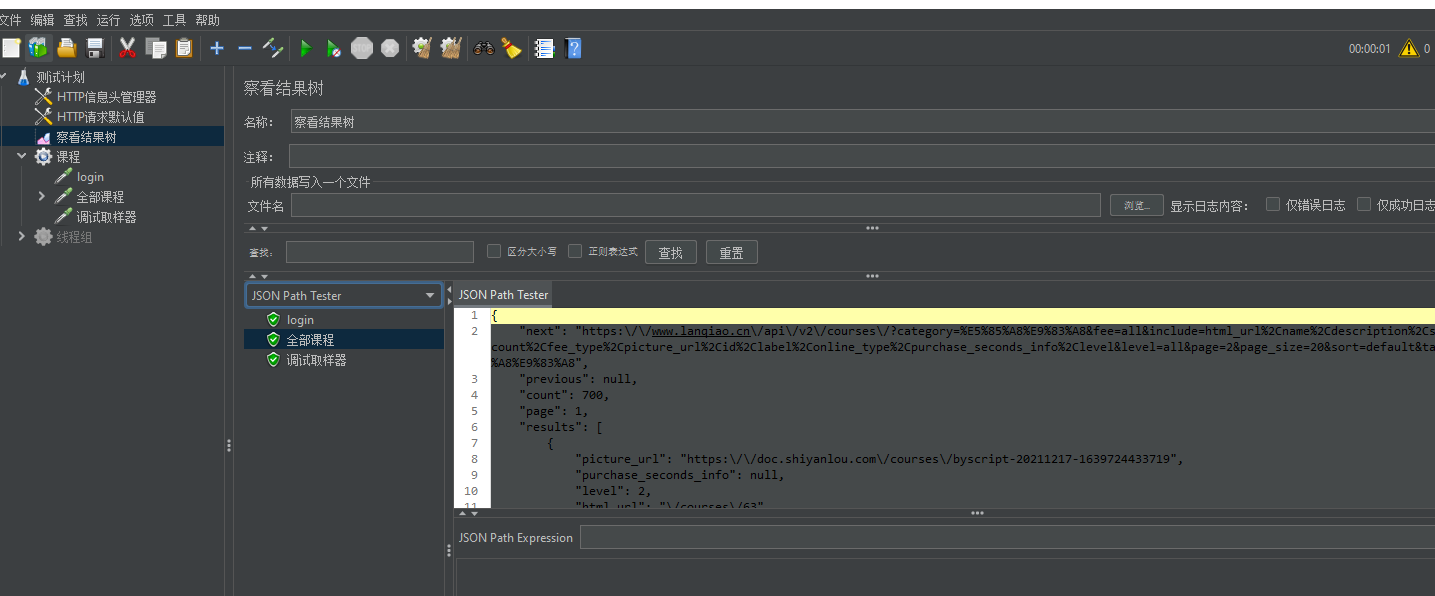Open the Function Helper list icon
This screenshot has width=1435, height=596.
(545, 48)
